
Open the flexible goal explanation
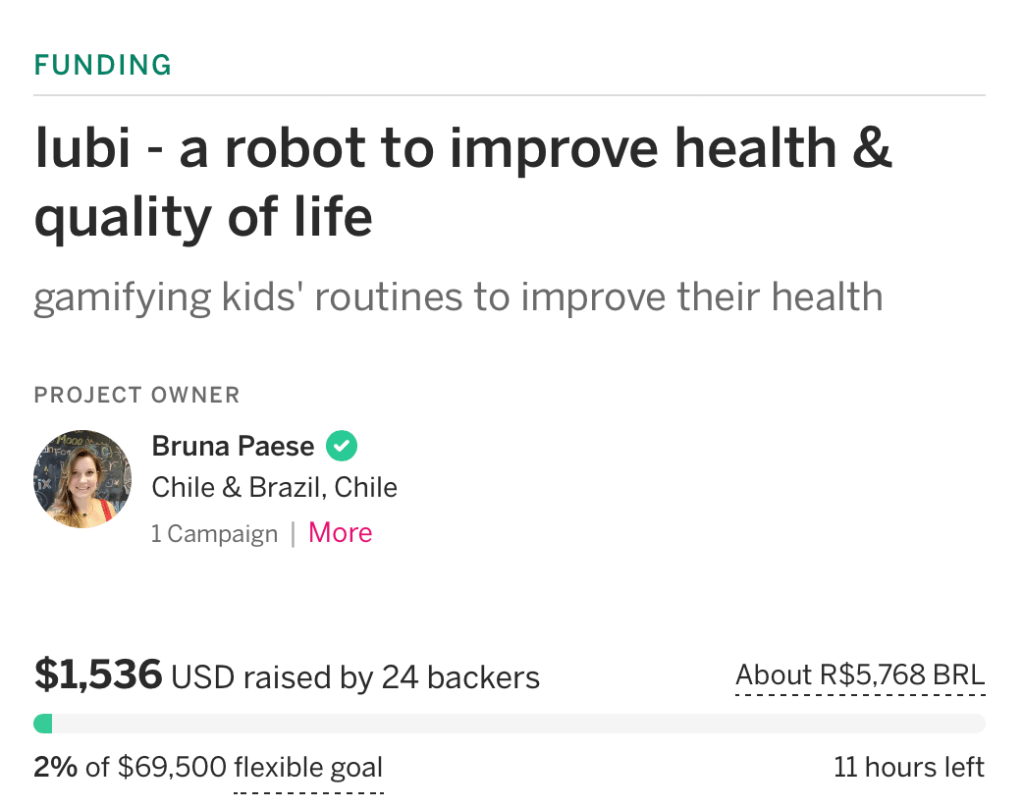pyautogui.click(x=308, y=768)
